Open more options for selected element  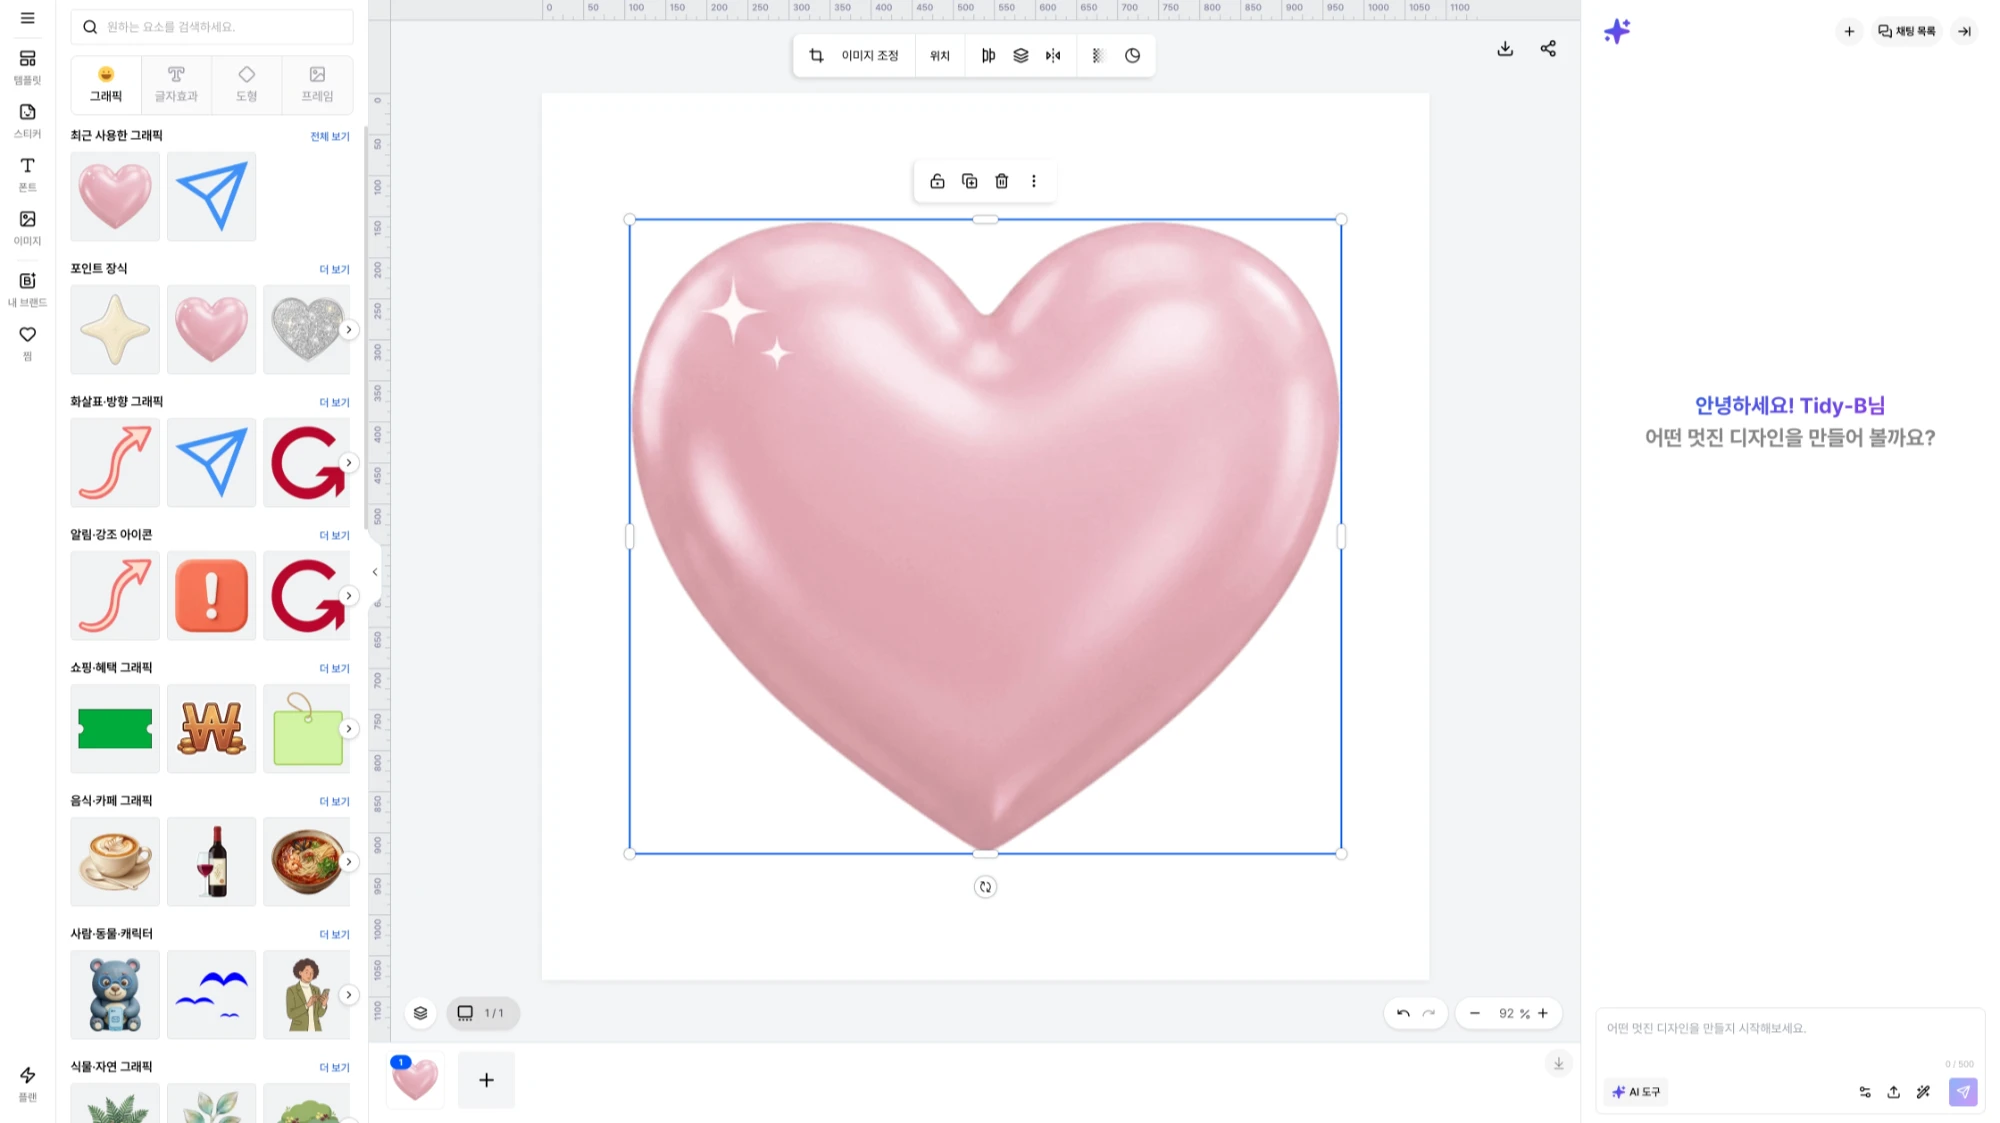[1034, 181]
